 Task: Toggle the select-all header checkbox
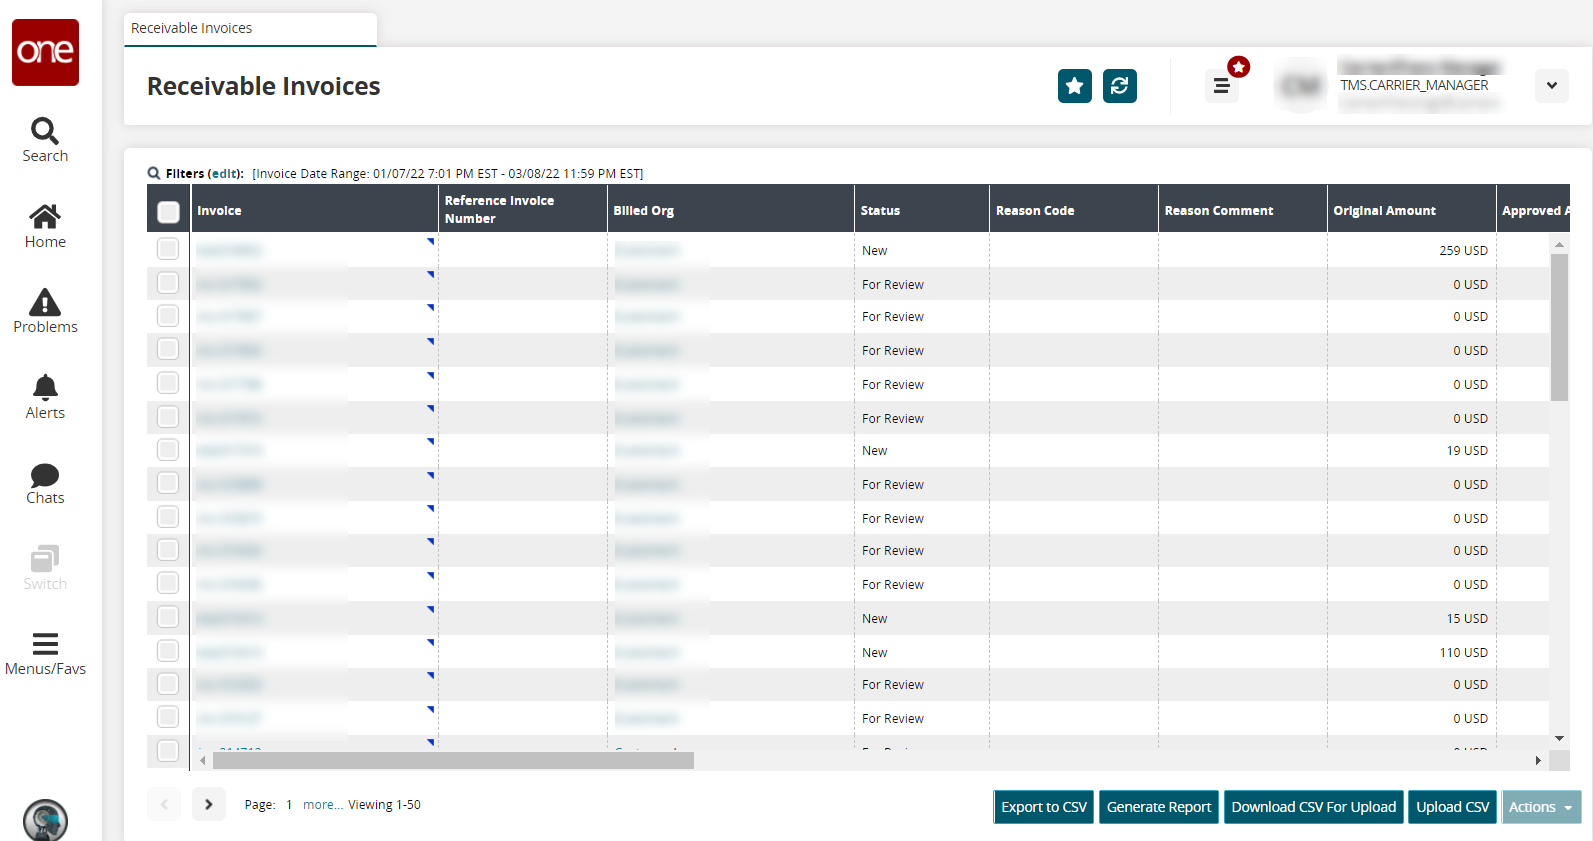(168, 211)
